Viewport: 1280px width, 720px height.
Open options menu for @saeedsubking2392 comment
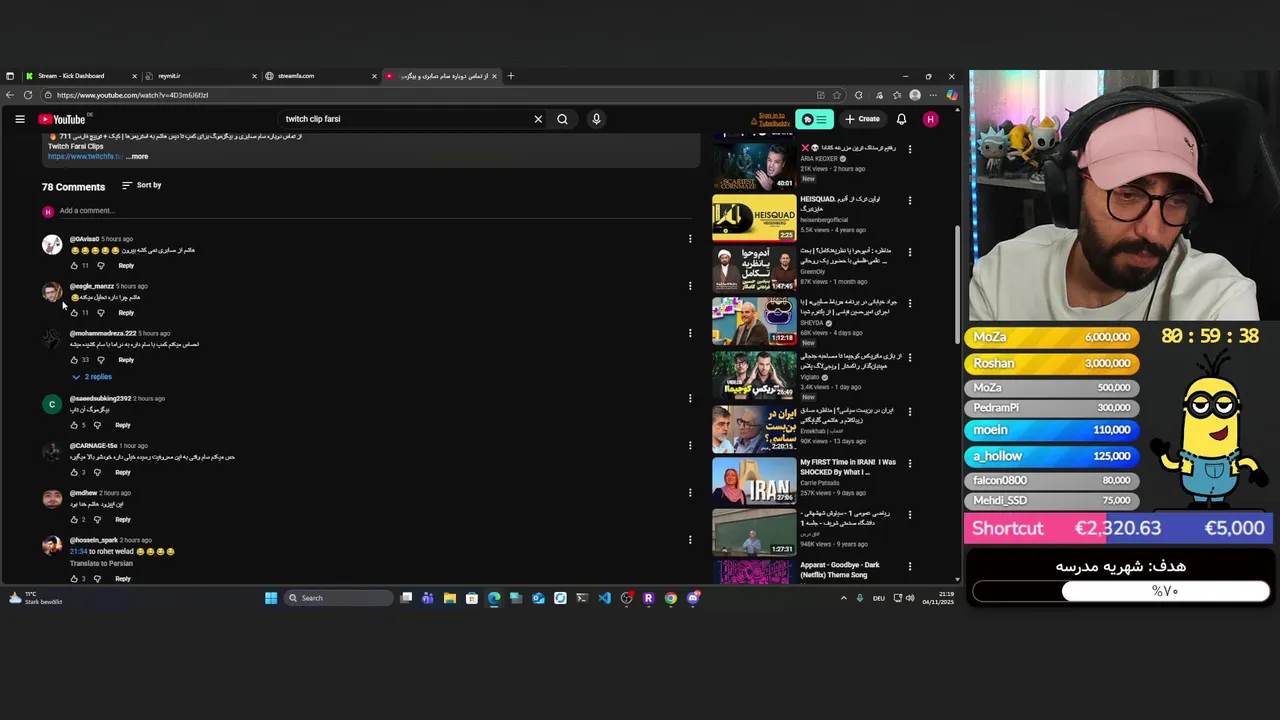pos(690,398)
